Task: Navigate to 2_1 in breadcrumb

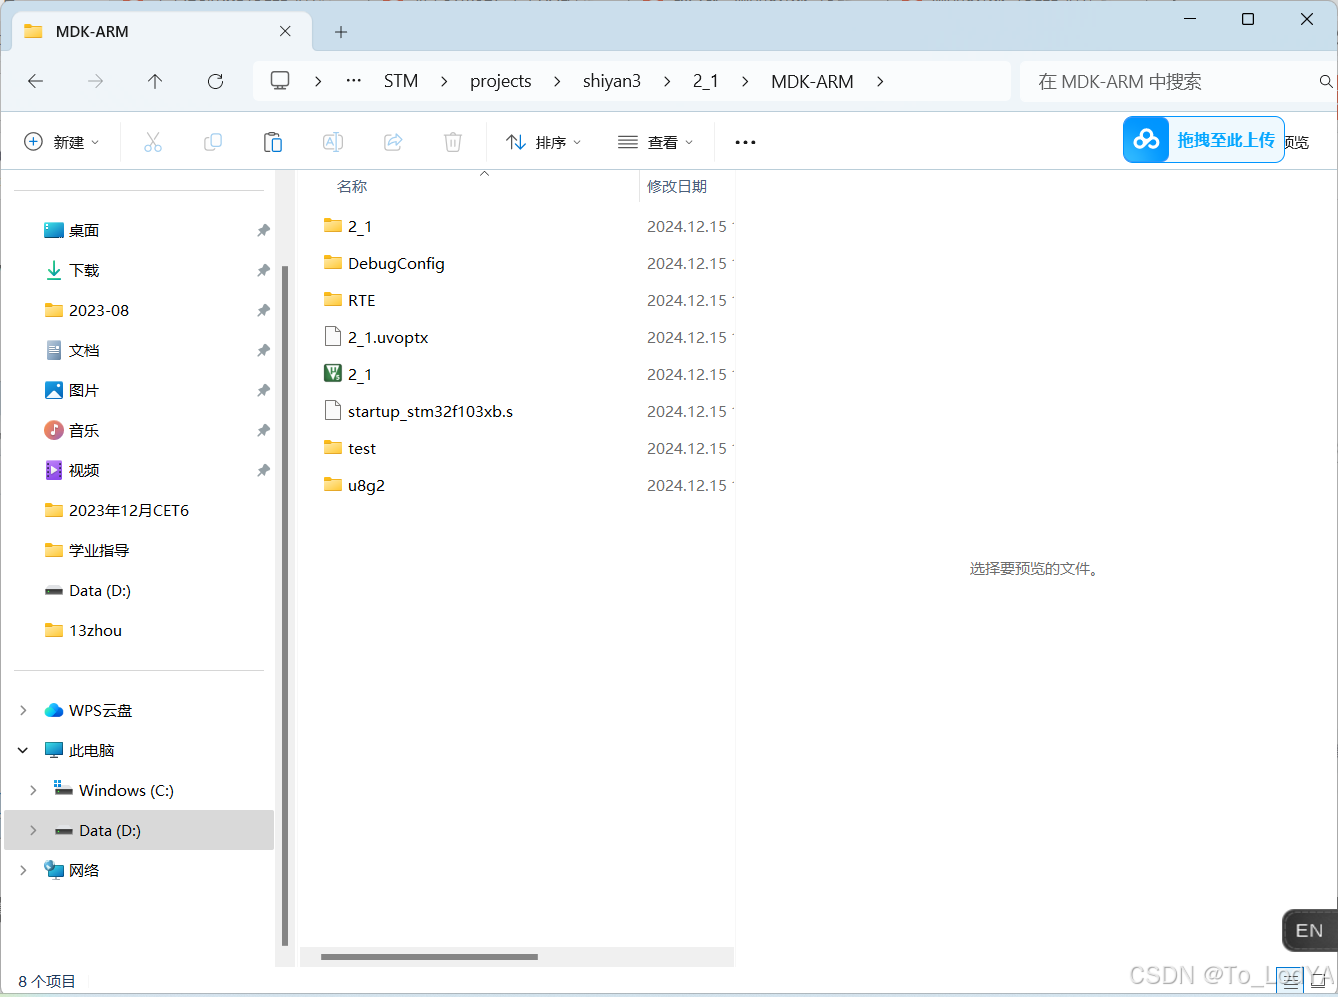Action: click(x=706, y=81)
